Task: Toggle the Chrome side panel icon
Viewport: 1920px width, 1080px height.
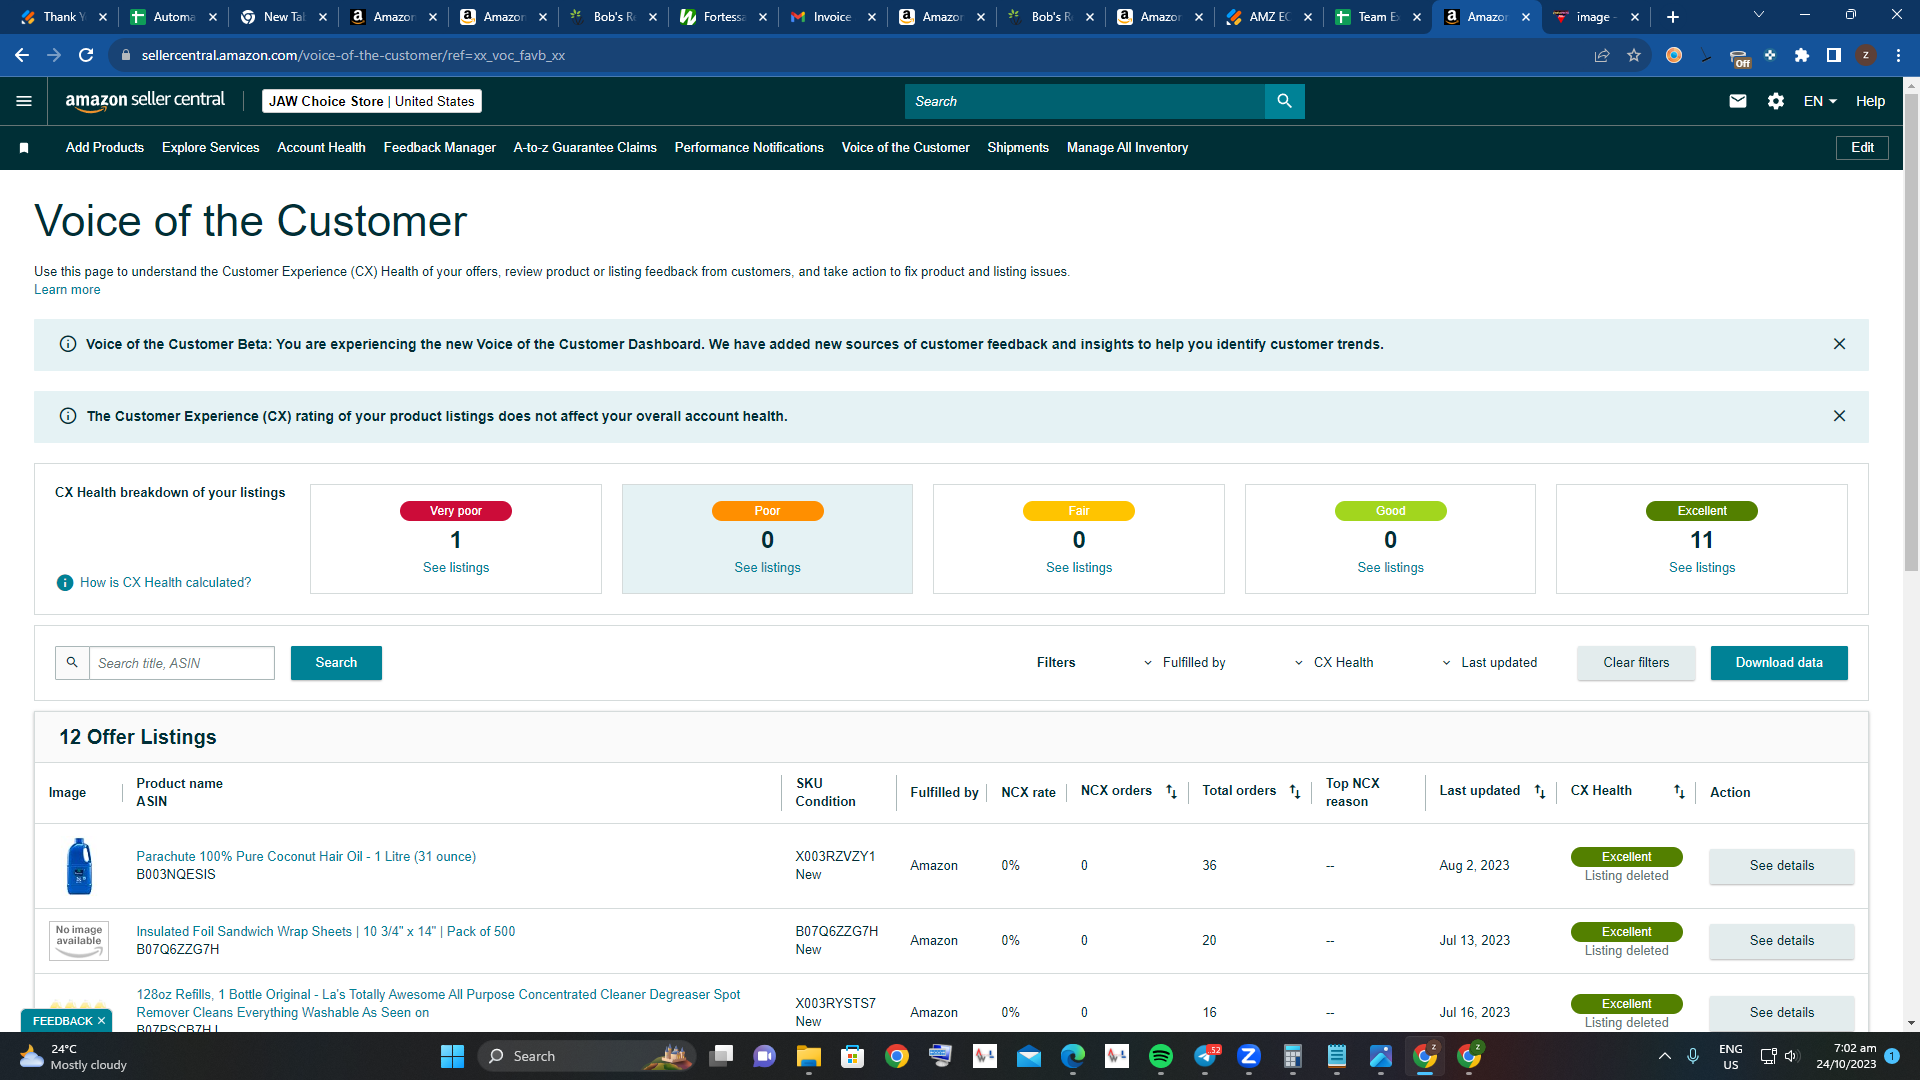Action: click(x=1834, y=55)
